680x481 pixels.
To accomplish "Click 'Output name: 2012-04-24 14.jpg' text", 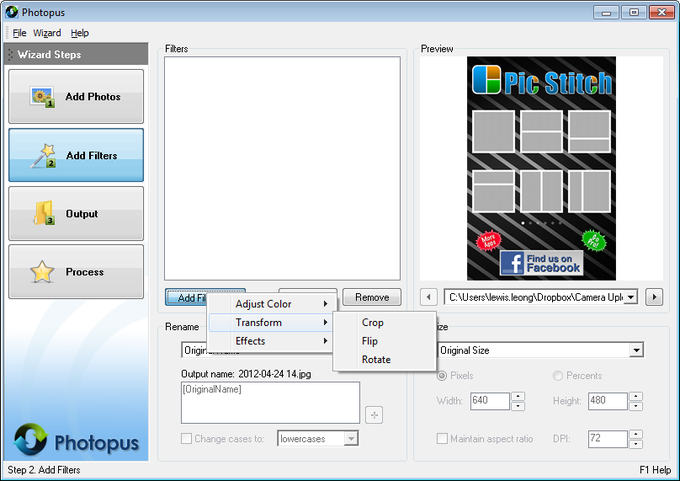I will (246, 374).
